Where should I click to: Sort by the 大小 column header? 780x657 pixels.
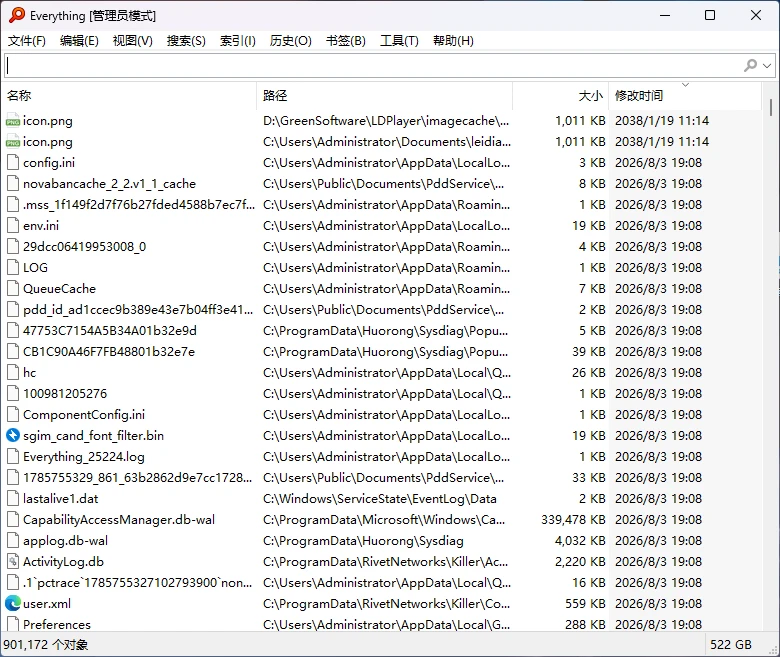click(x=561, y=95)
